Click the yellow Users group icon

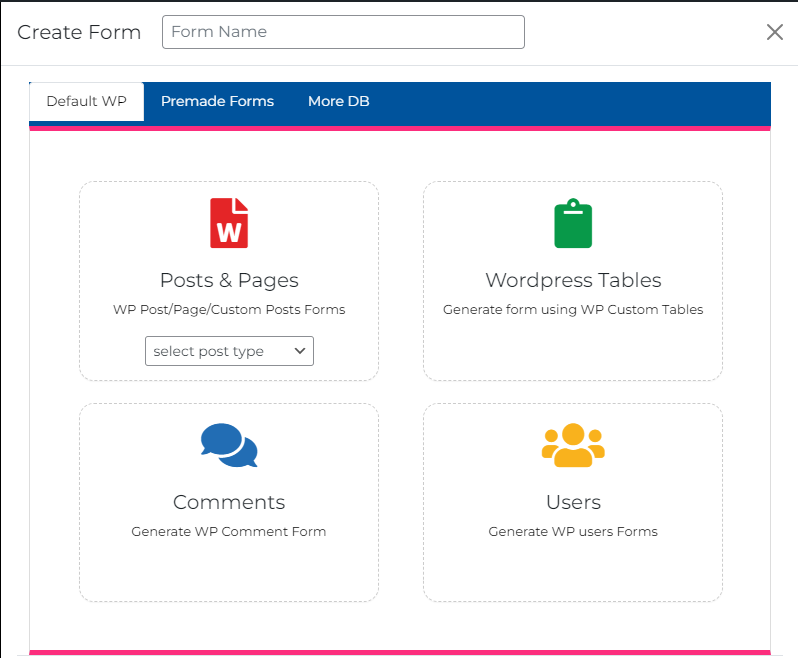coord(573,445)
